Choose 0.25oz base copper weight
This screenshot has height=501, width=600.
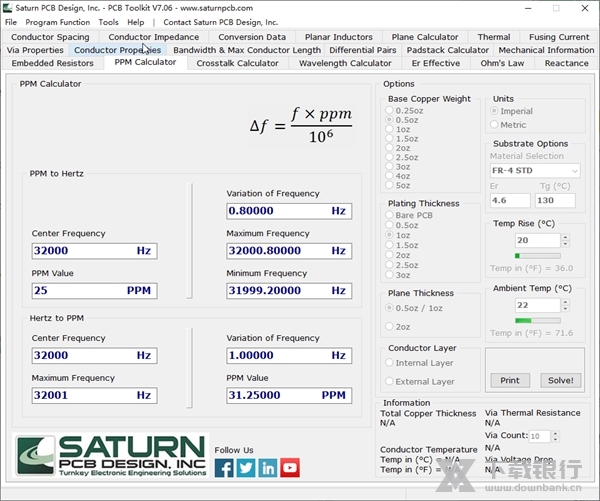[x=389, y=111]
